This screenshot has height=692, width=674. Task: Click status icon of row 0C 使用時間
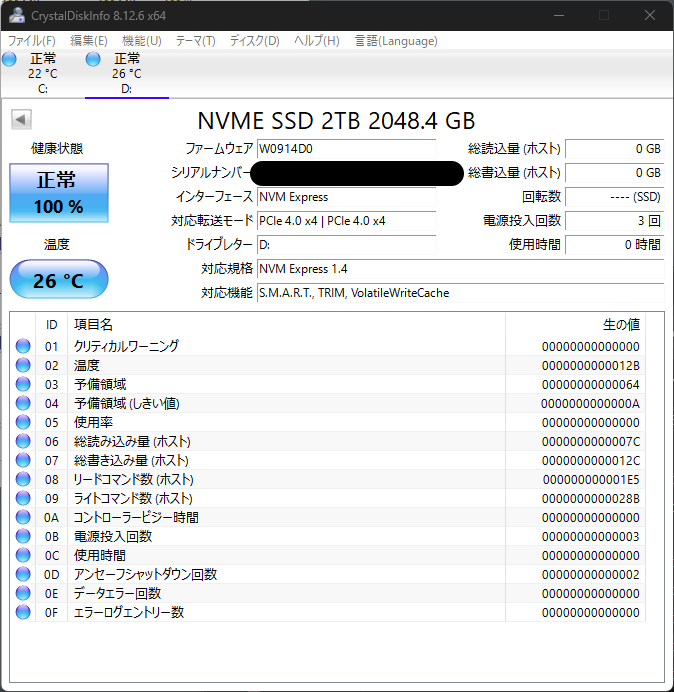point(23,555)
